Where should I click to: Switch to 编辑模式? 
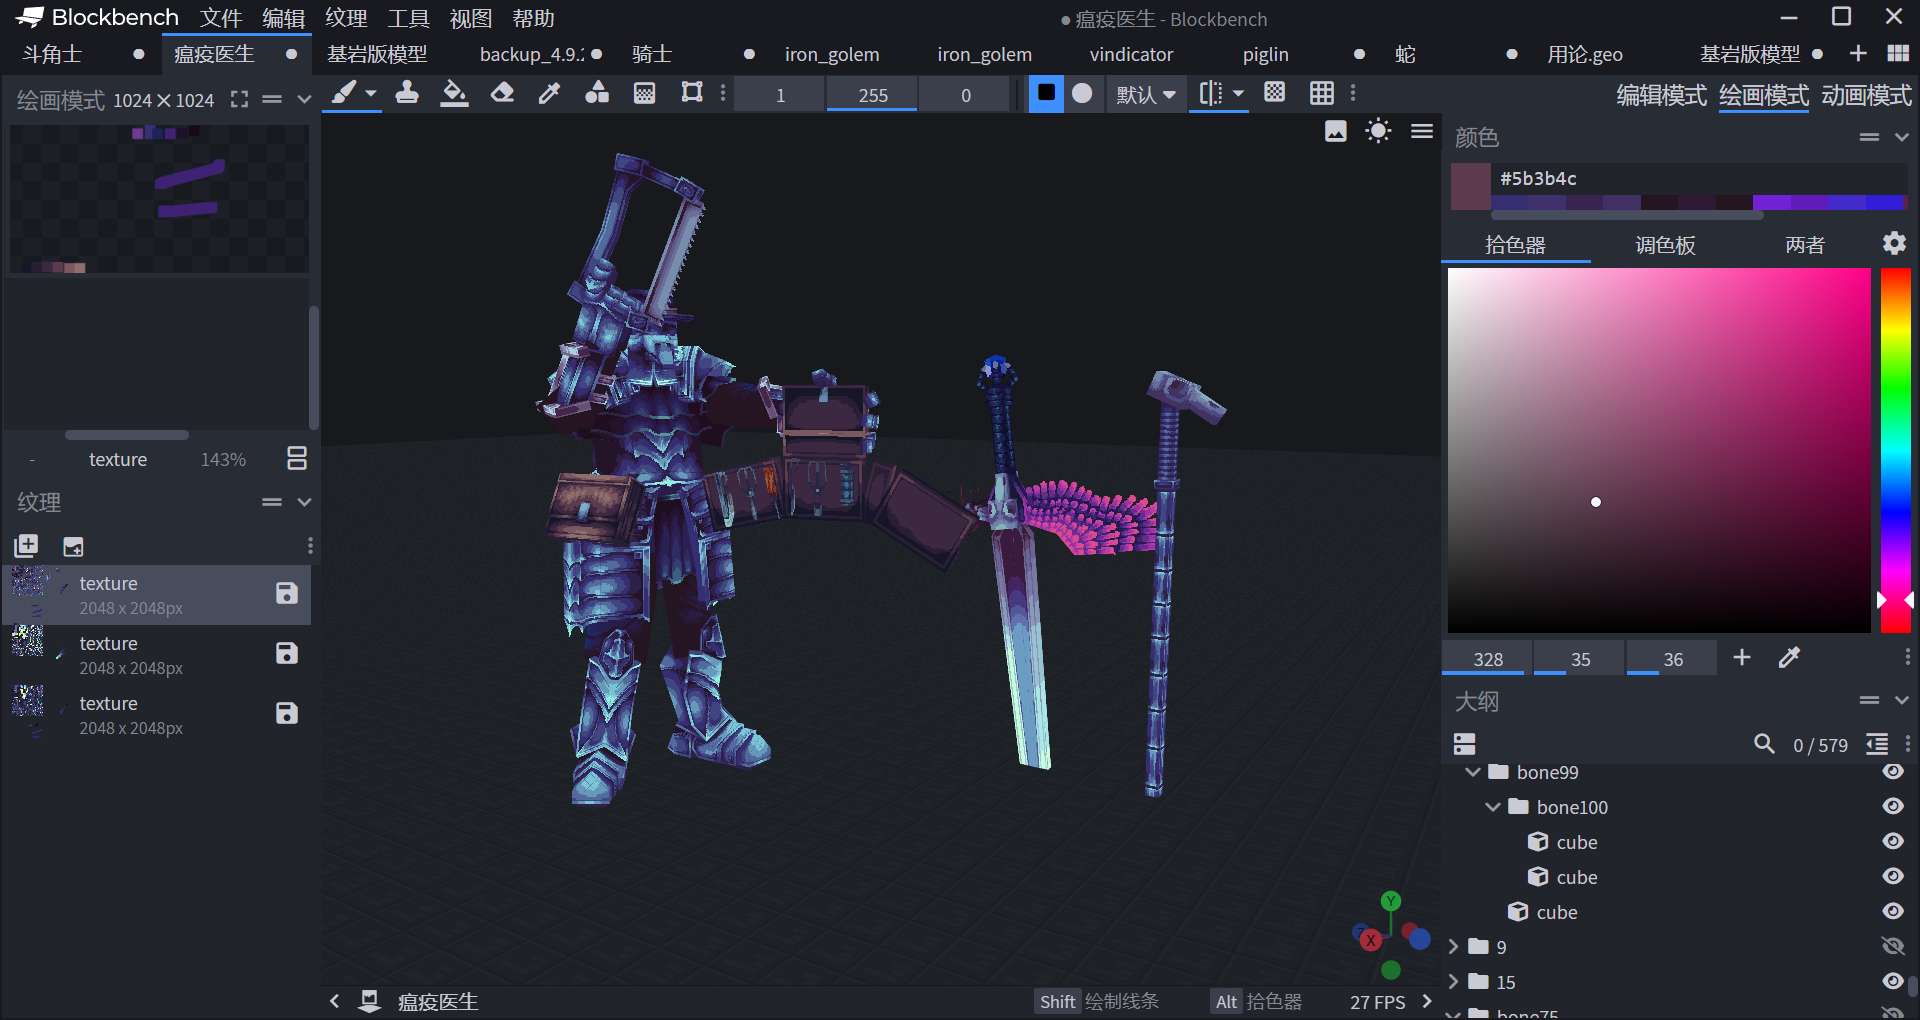(1661, 95)
